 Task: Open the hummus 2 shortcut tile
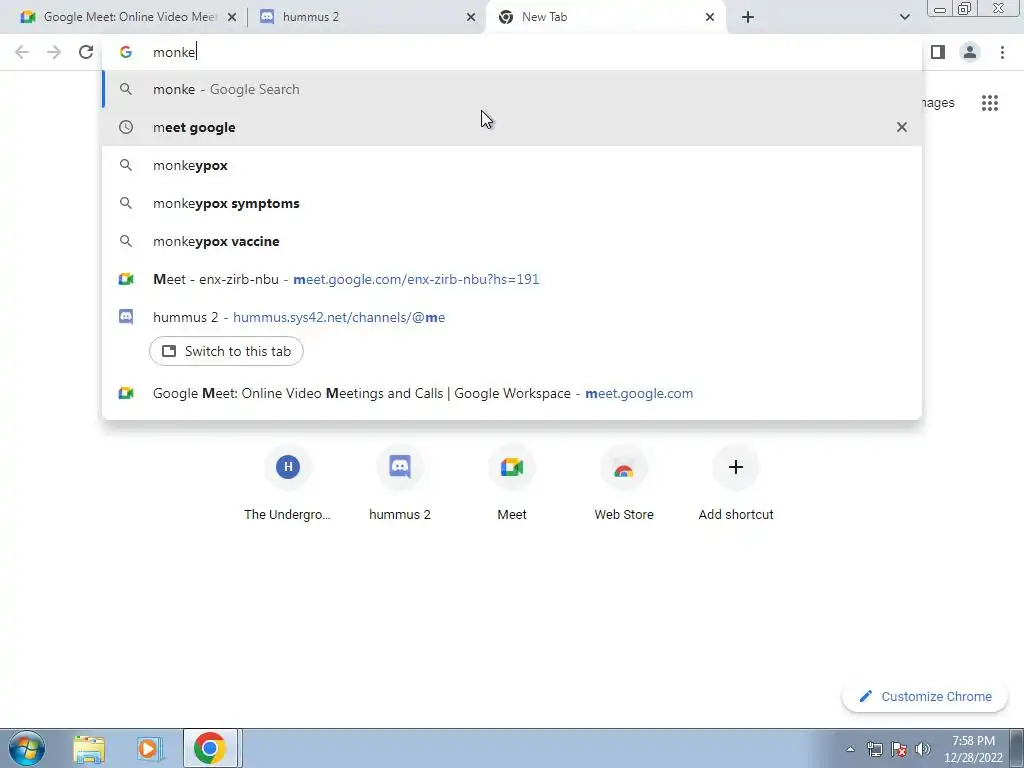tap(400, 483)
